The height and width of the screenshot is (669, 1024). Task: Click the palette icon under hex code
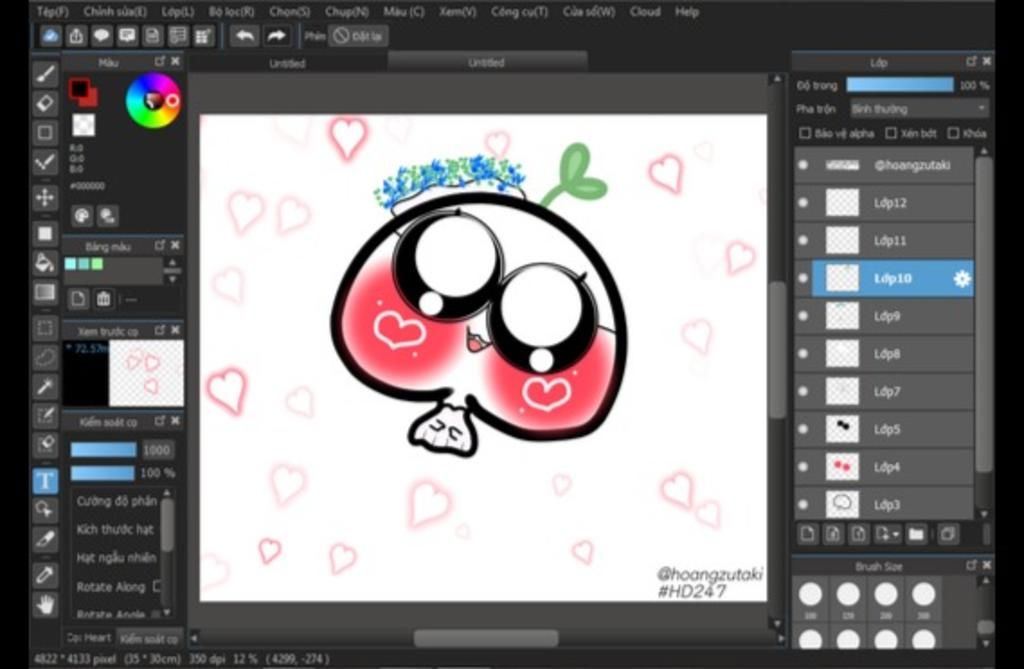click(x=82, y=216)
